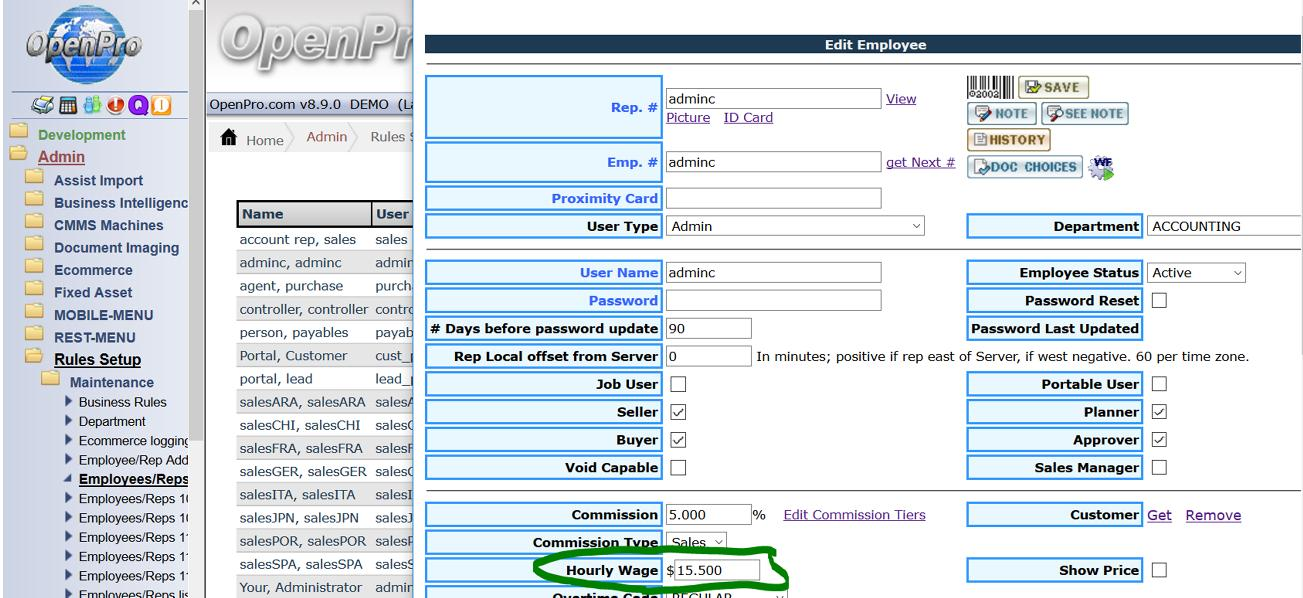Uncheck the Seller checkbox
The image size is (1303, 598).
[x=678, y=412]
